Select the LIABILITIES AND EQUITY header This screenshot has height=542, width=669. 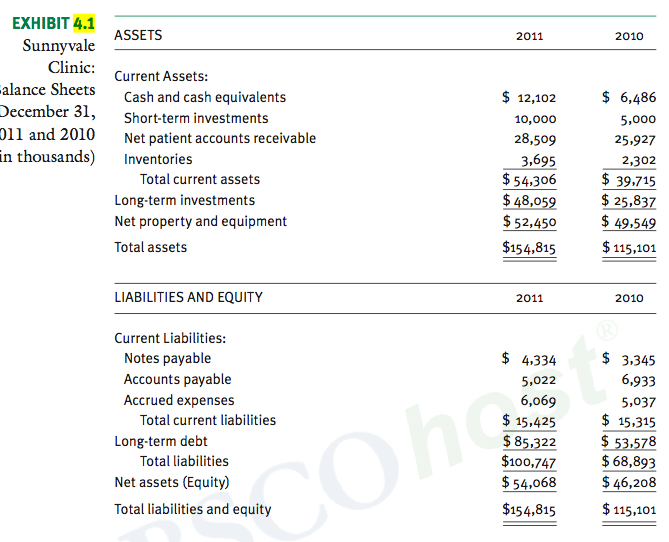tap(189, 297)
